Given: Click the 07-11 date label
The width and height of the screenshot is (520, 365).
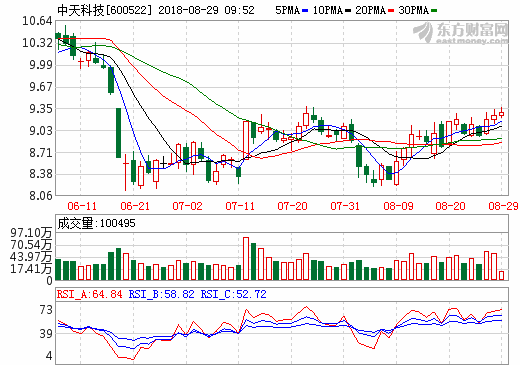Looking at the screenshot, I should (240, 206).
